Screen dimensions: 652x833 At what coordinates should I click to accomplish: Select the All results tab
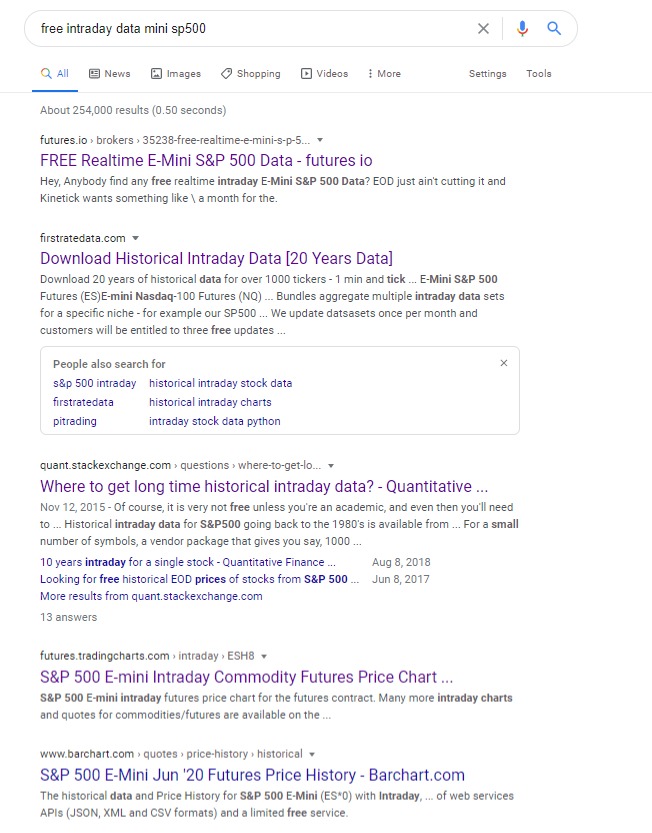[55, 73]
